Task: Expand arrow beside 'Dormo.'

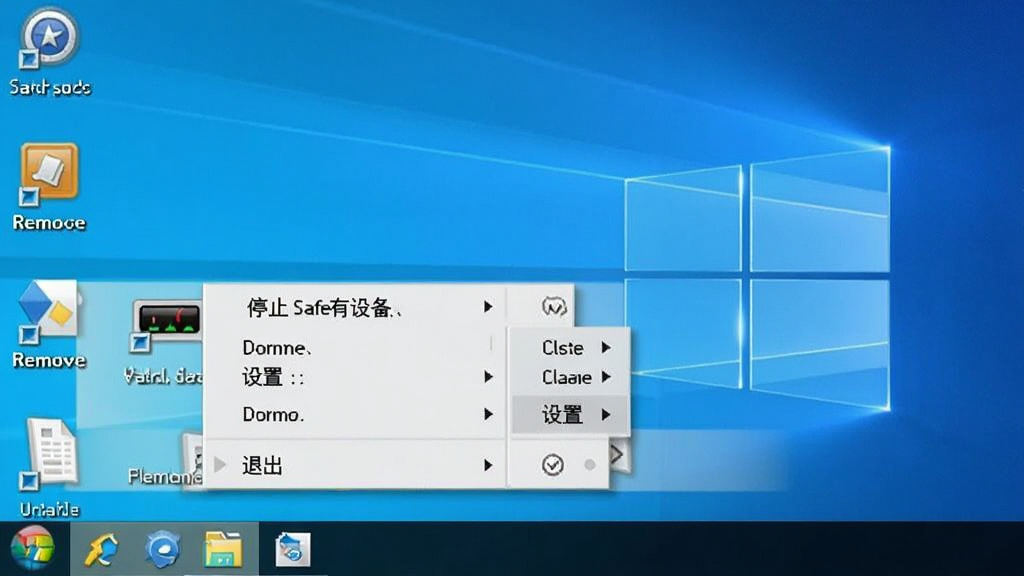Action: [x=488, y=414]
